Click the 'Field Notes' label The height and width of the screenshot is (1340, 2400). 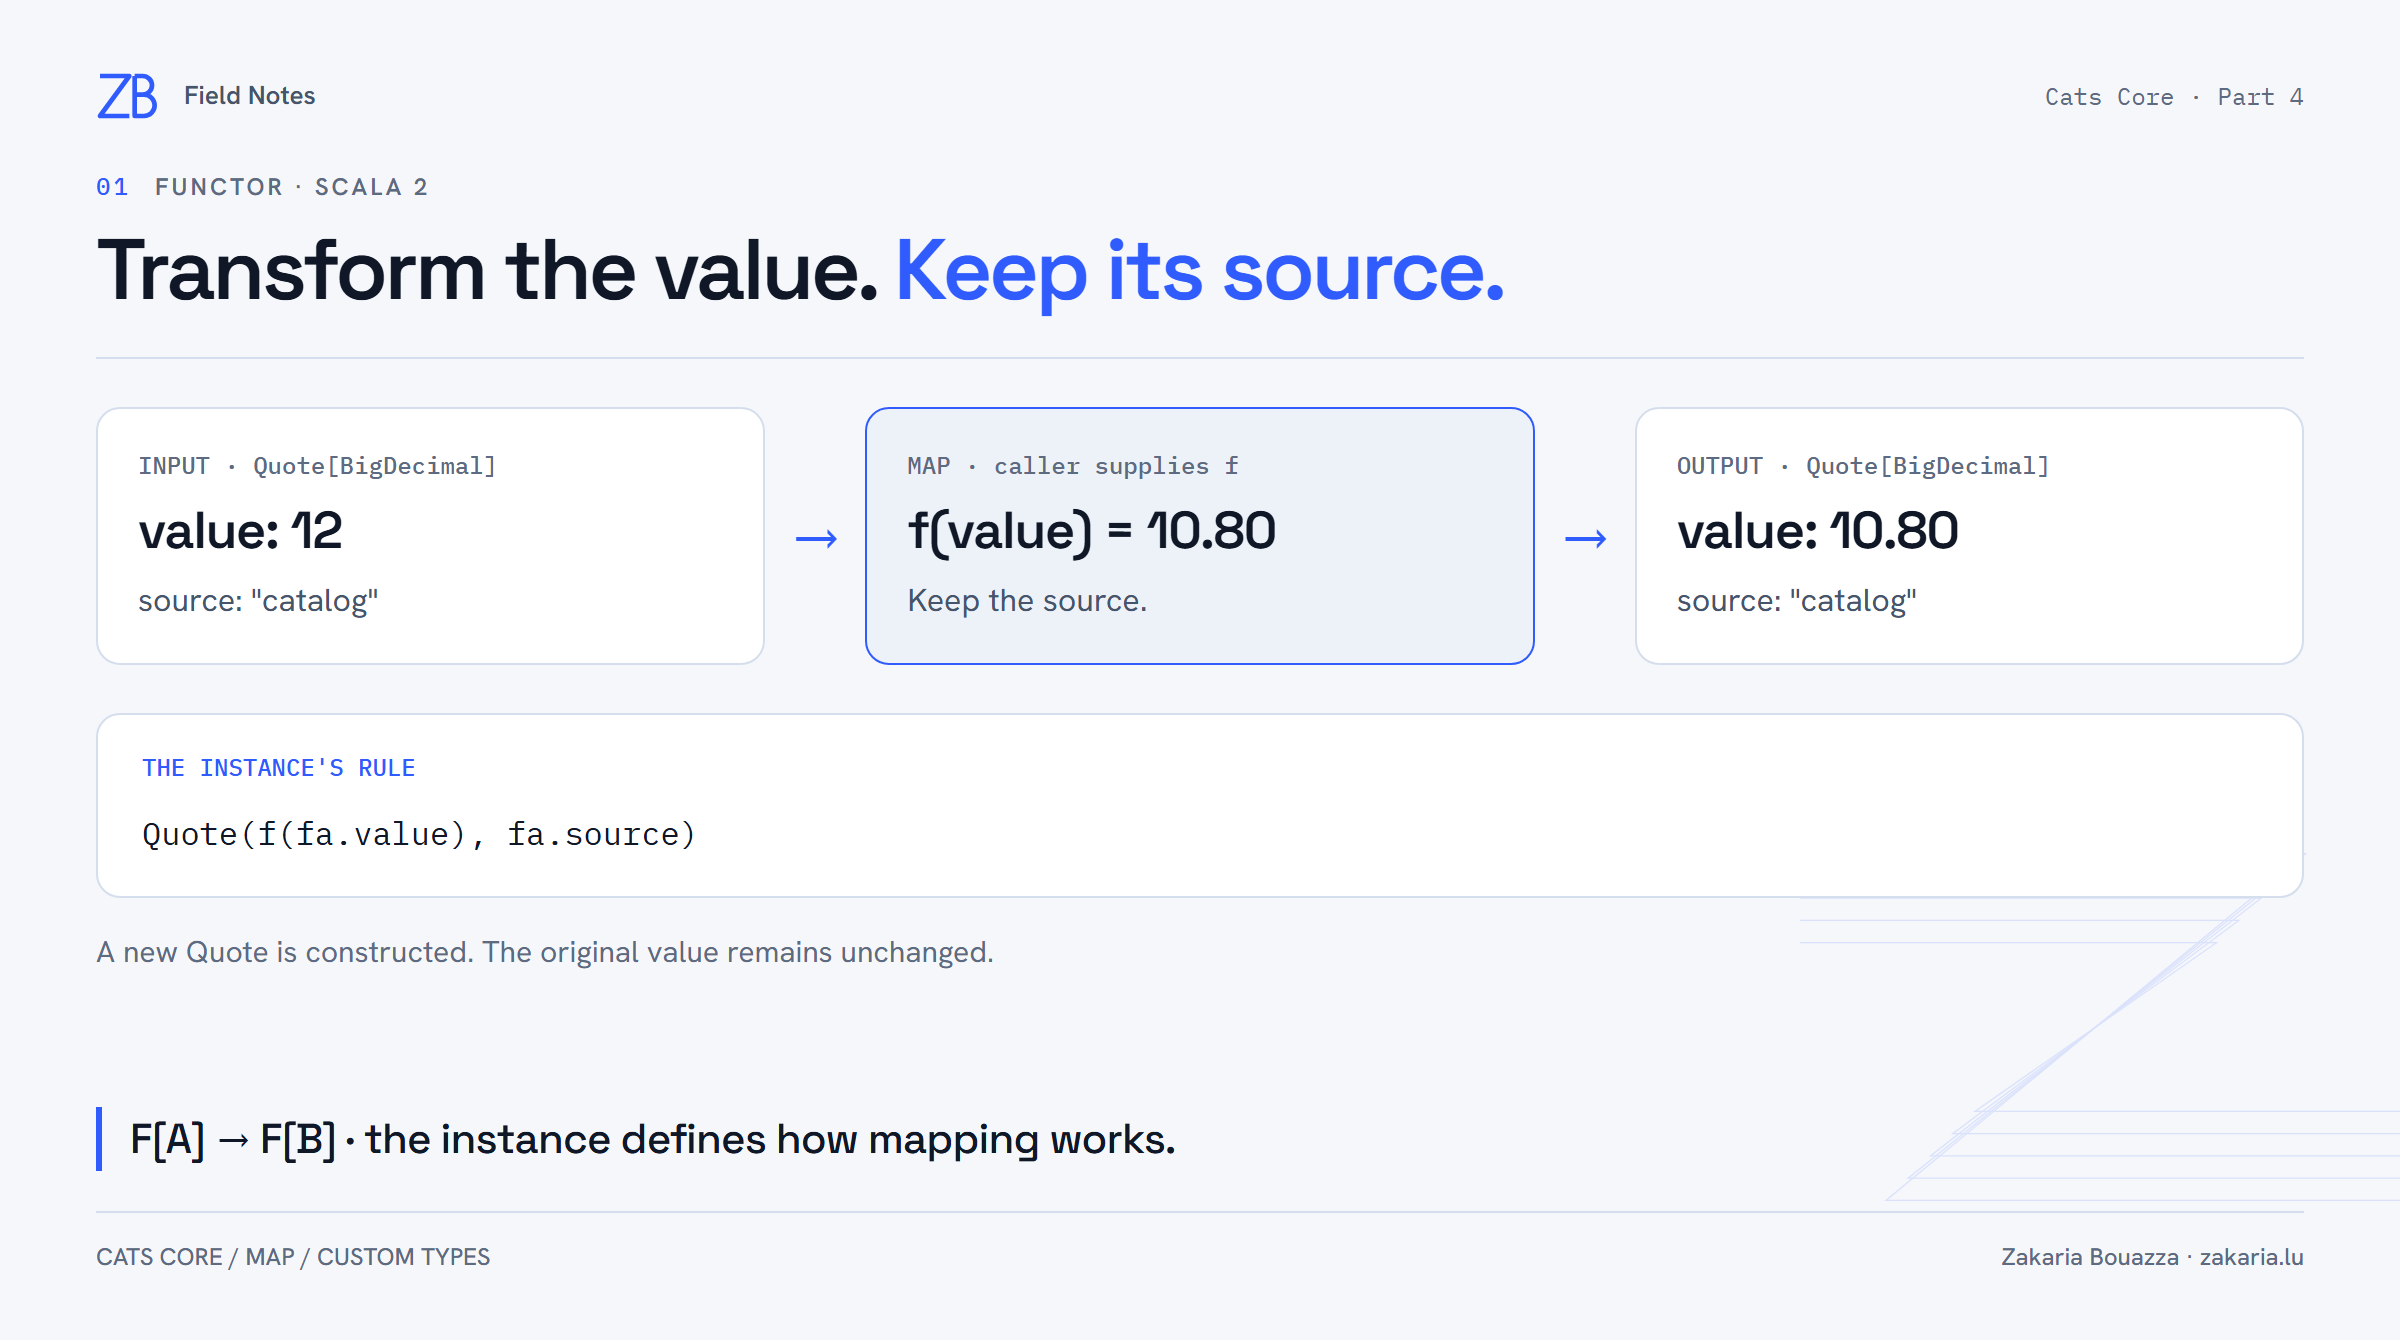(x=249, y=96)
